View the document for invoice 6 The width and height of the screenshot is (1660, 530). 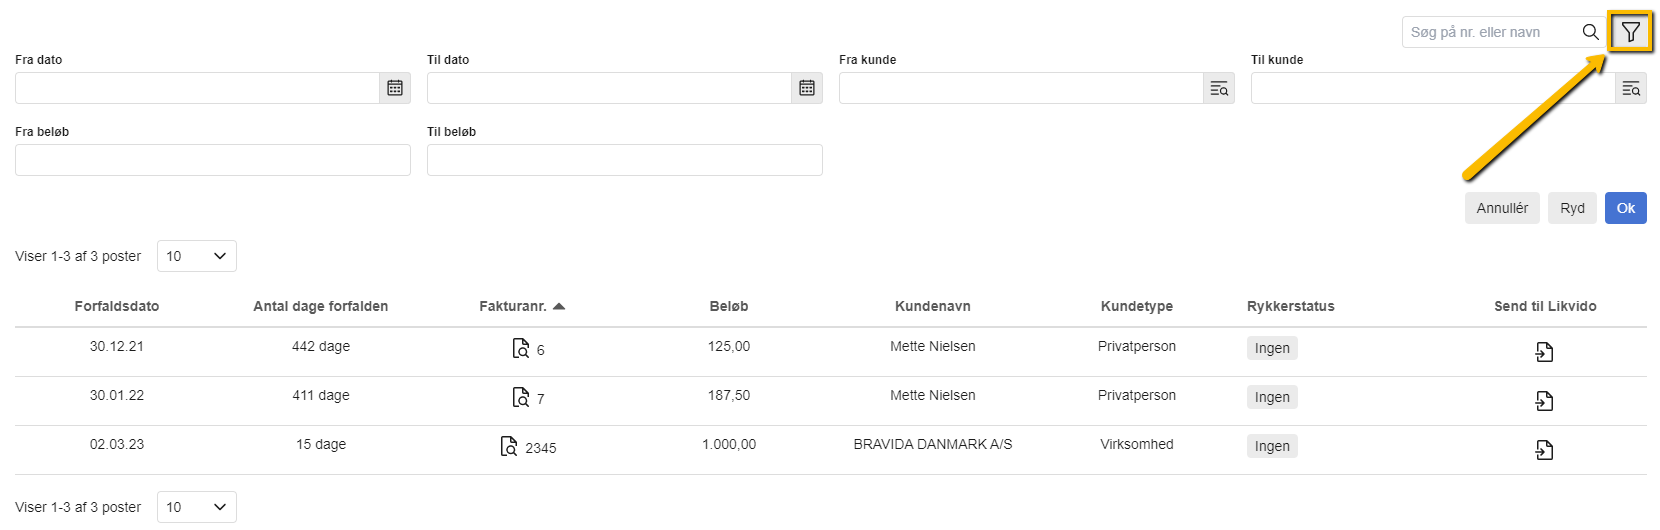(x=521, y=348)
